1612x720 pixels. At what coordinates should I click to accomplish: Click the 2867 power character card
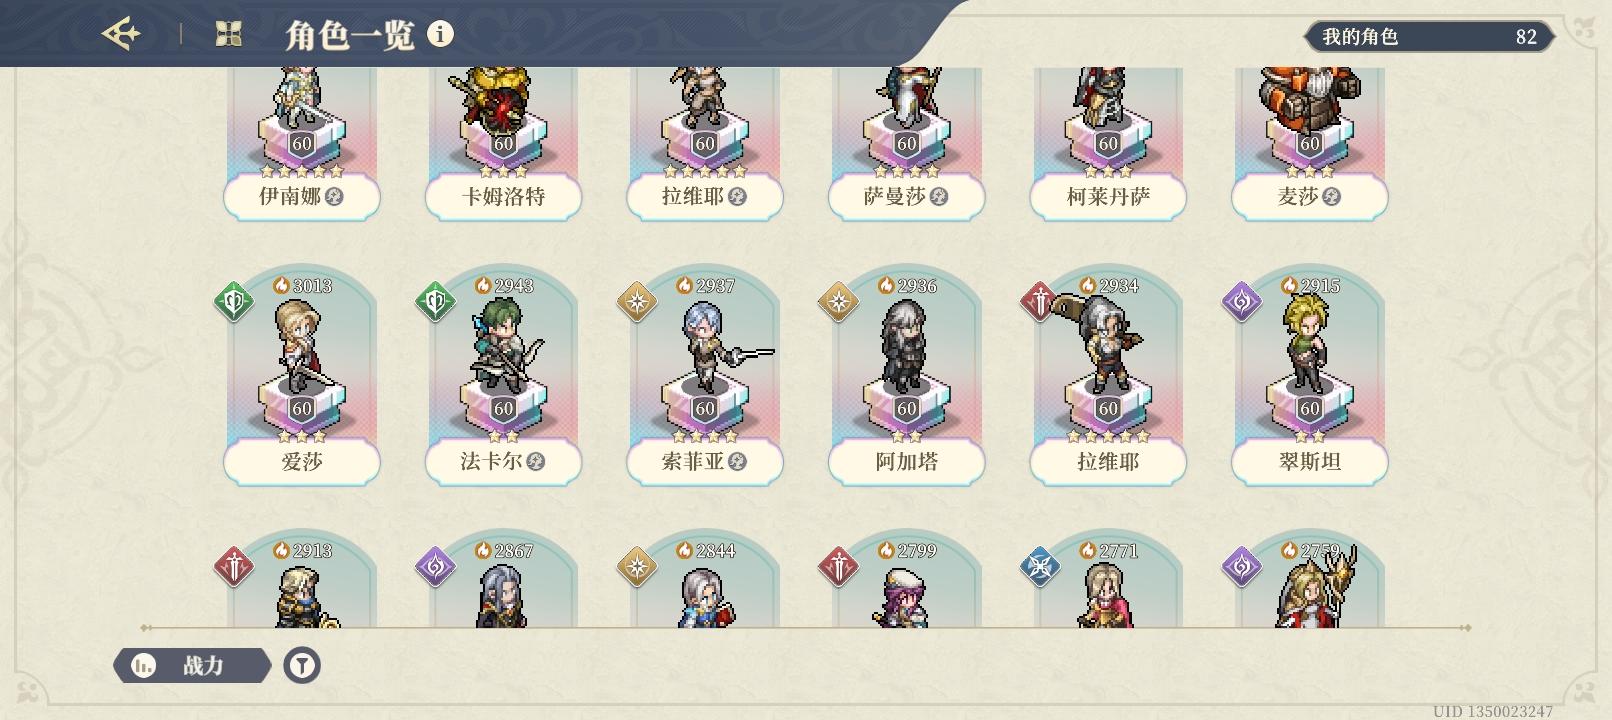[x=504, y=582]
